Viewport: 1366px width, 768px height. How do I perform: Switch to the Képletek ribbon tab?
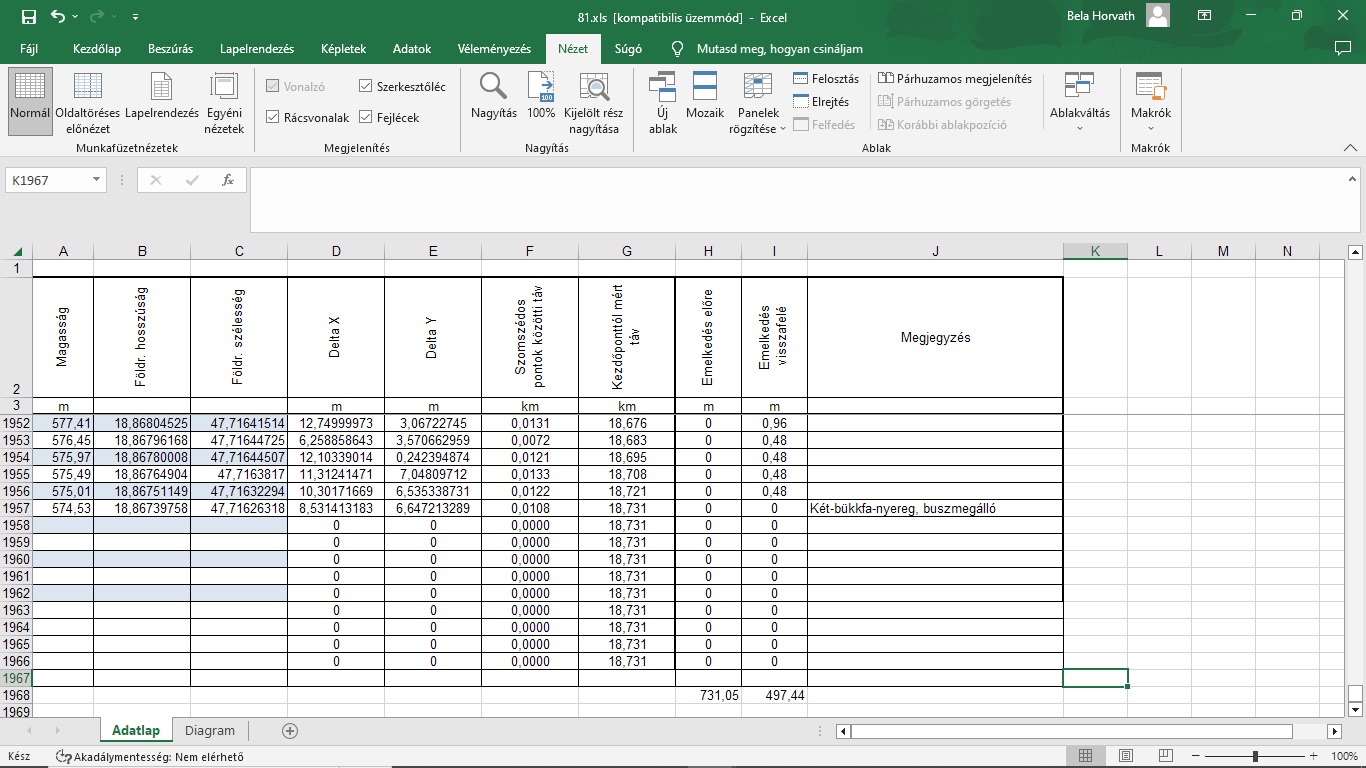(x=344, y=48)
